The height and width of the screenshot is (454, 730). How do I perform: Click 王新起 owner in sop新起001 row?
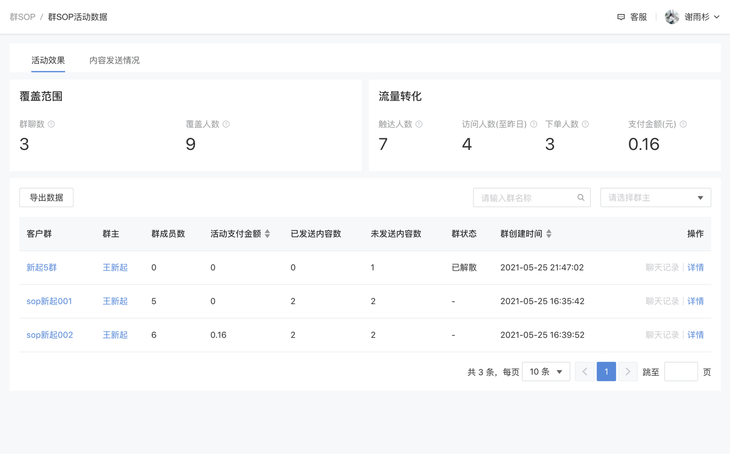[115, 301]
